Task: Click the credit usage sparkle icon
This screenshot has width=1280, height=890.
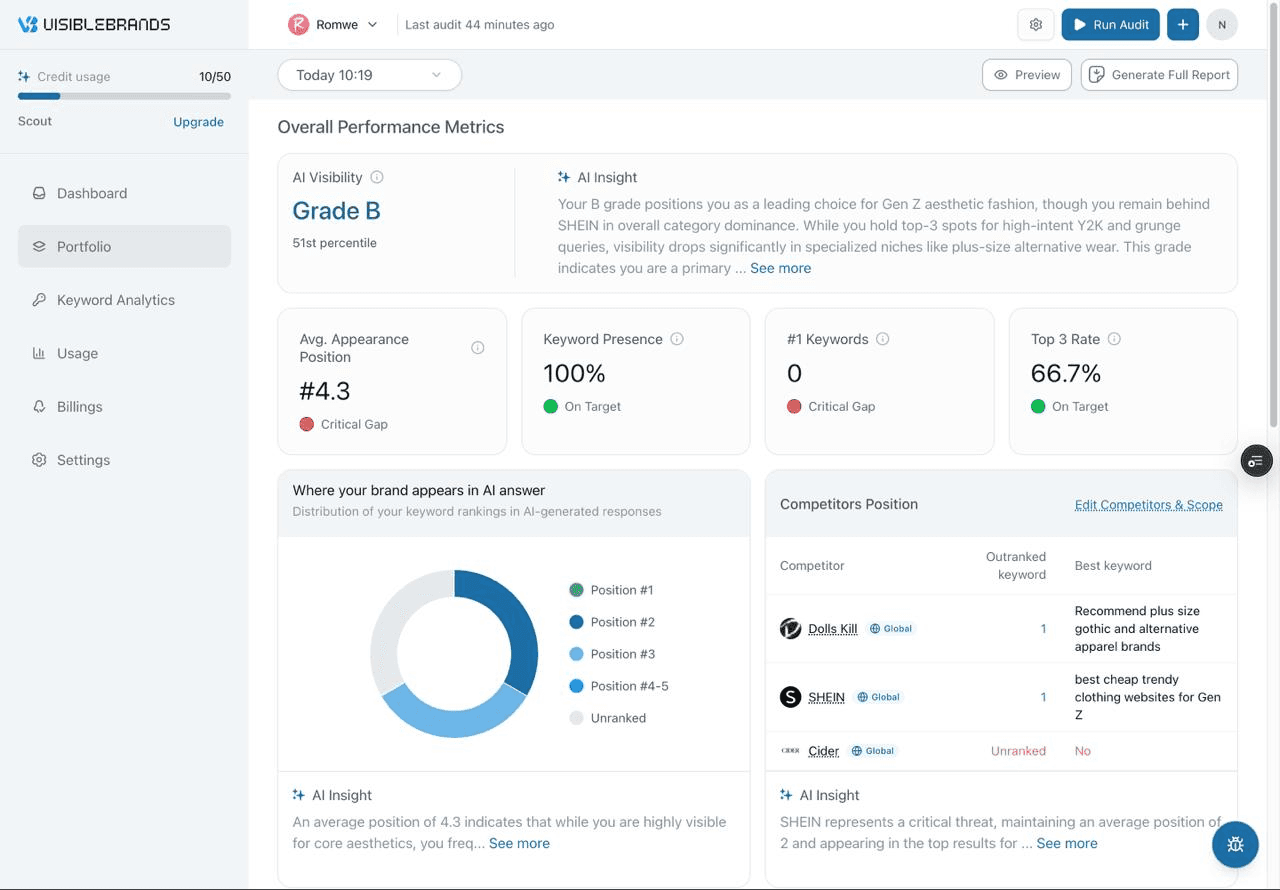Action: click(24, 76)
